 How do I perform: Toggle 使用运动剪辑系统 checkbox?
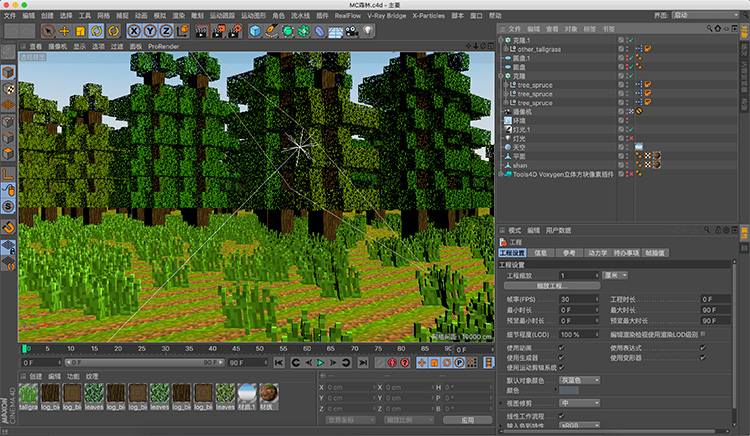561,367
